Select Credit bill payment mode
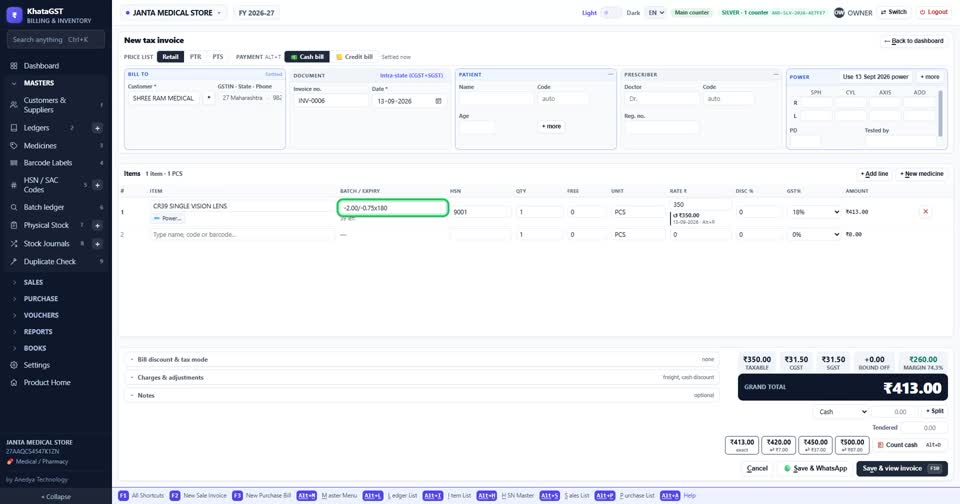960x504 pixels. click(x=354, y=57)
